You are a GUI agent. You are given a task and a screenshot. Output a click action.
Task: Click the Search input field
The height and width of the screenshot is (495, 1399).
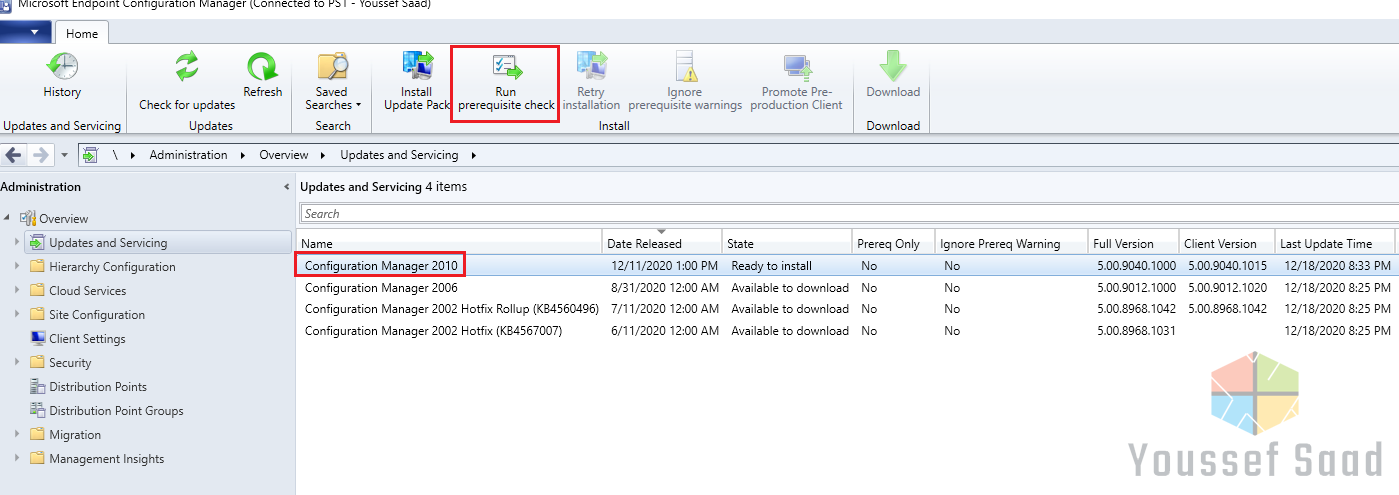pyautogui.click(x=848, y=213)
